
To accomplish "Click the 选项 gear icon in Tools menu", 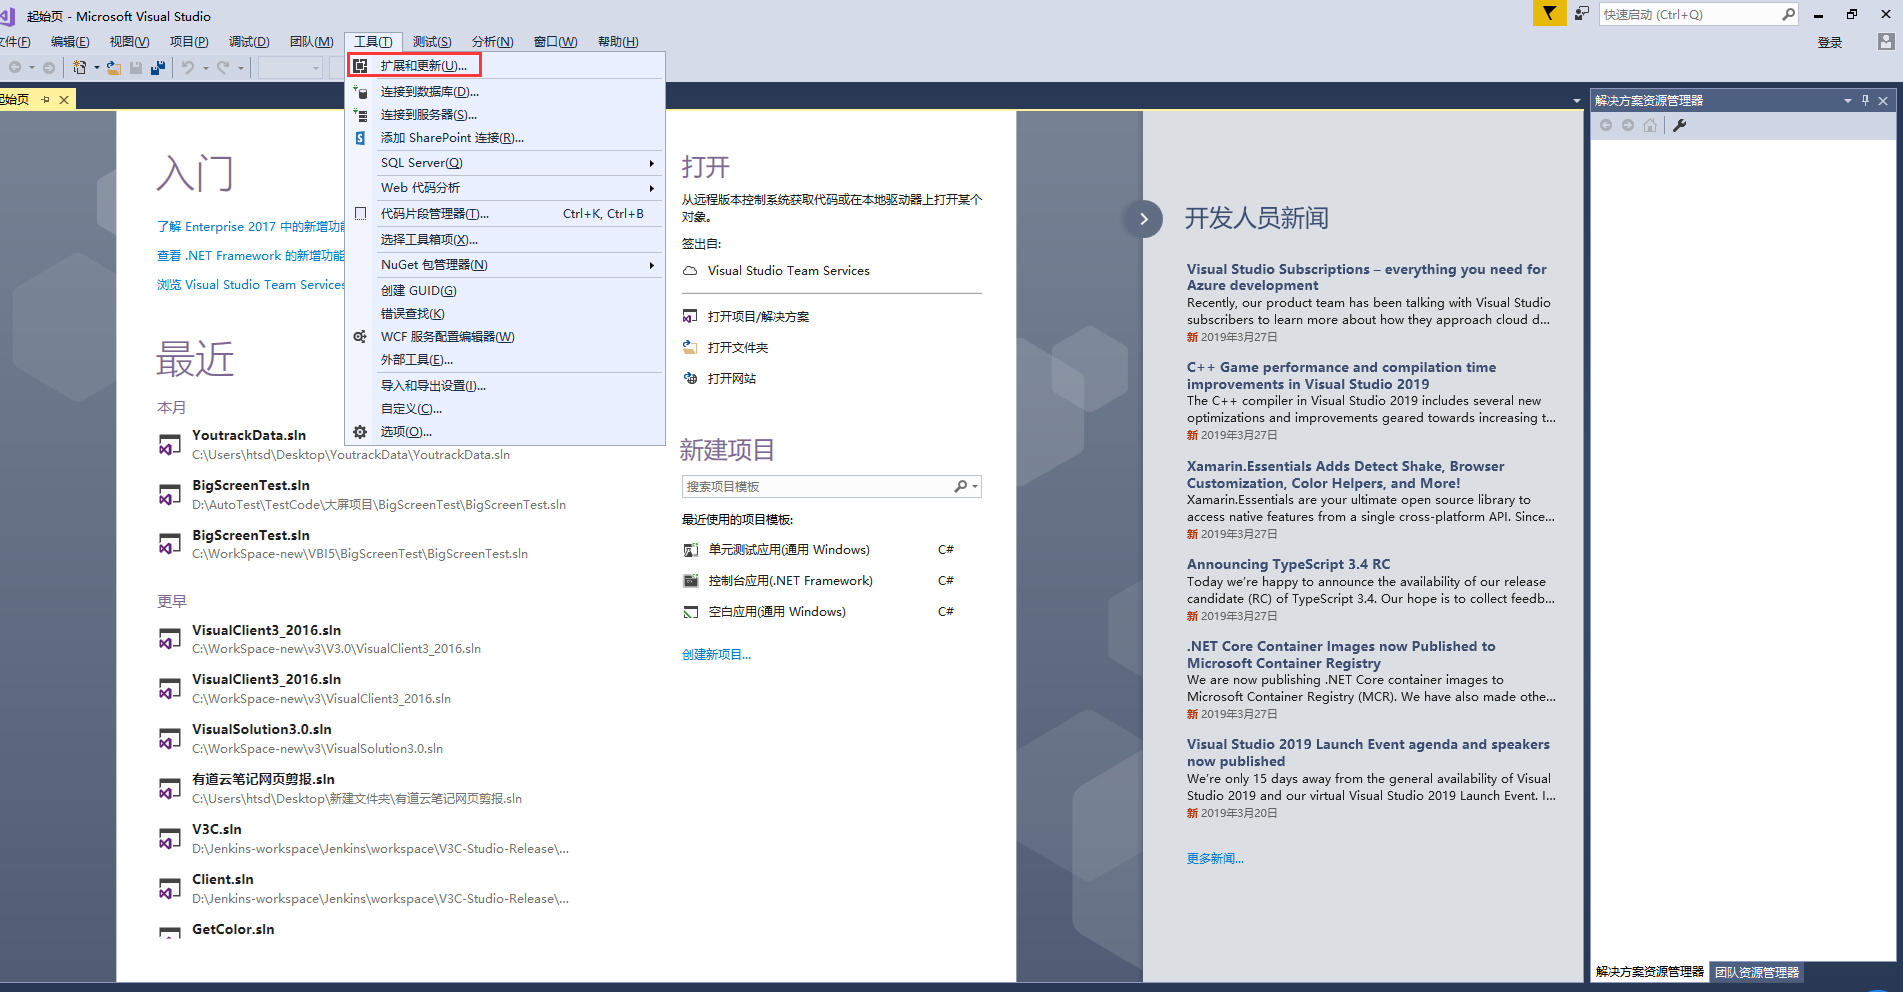I will 360,432.
